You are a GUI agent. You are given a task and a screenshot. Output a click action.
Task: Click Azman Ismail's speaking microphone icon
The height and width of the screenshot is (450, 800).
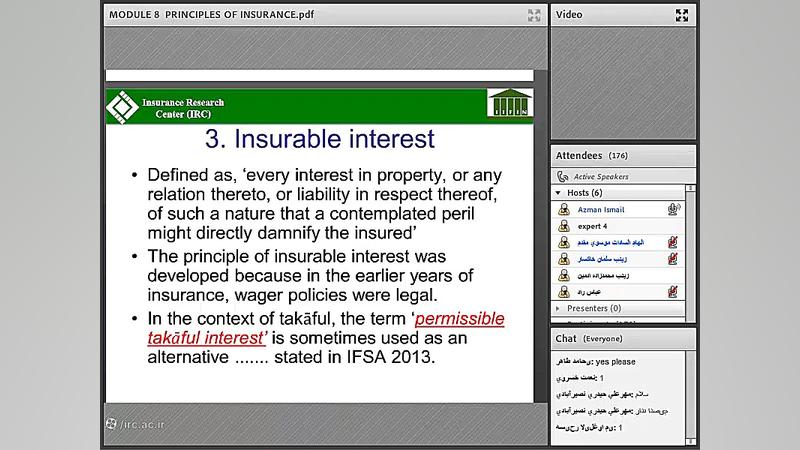[673, 209]
